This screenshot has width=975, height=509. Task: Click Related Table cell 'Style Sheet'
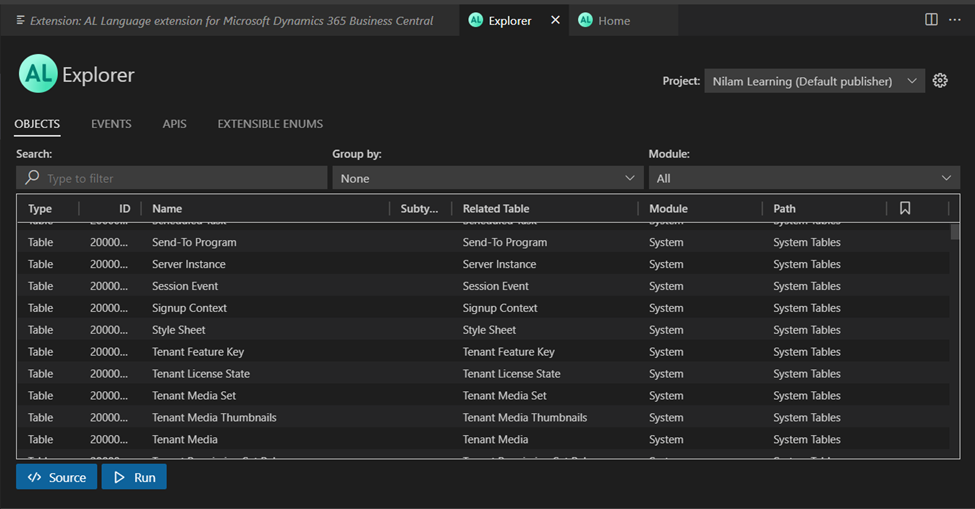489,330
